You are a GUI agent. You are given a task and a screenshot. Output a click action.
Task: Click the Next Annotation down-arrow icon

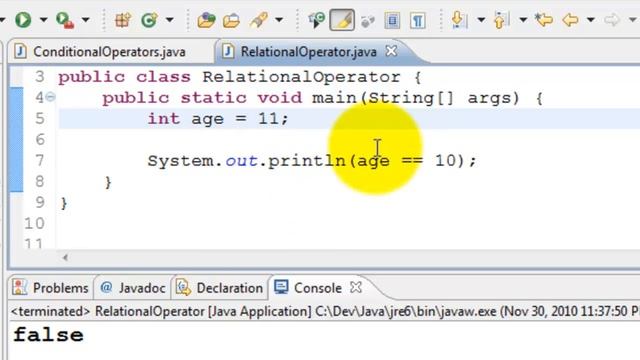[459, 20]
